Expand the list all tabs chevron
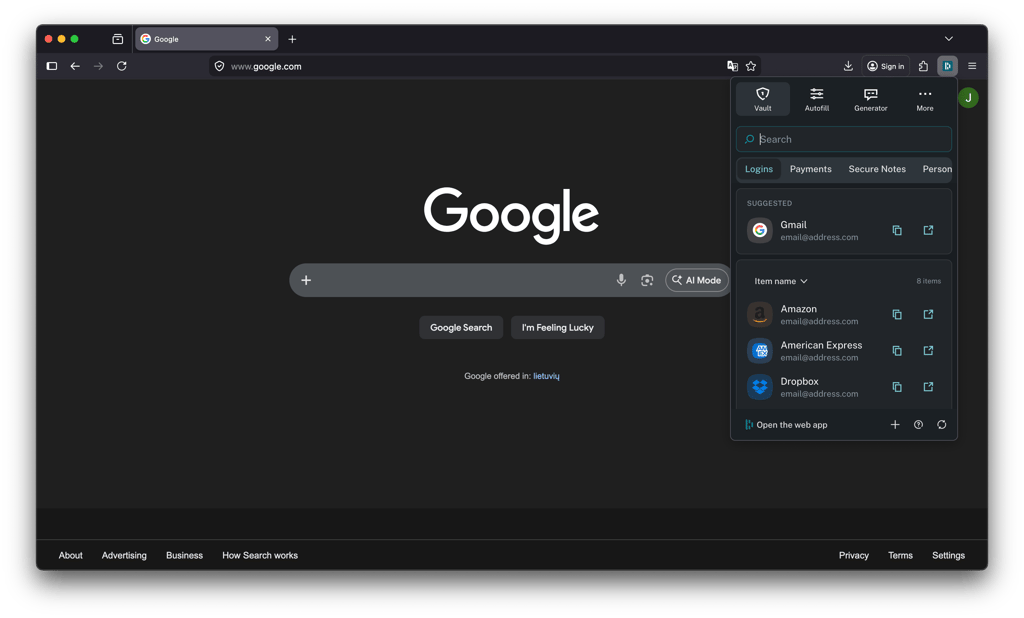 (948, 39)
